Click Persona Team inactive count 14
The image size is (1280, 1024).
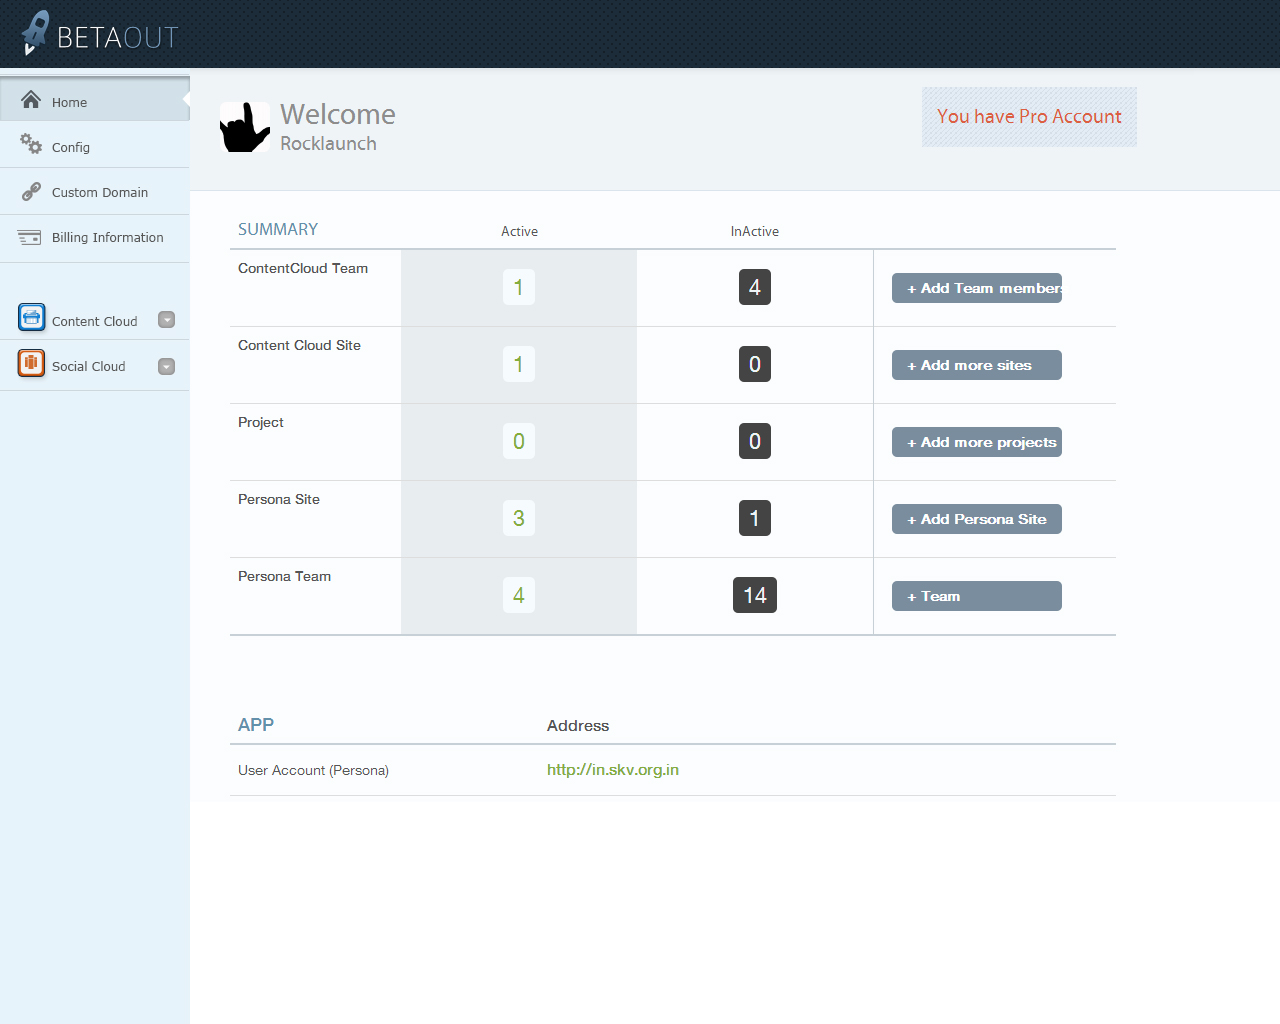click(755, 595)
